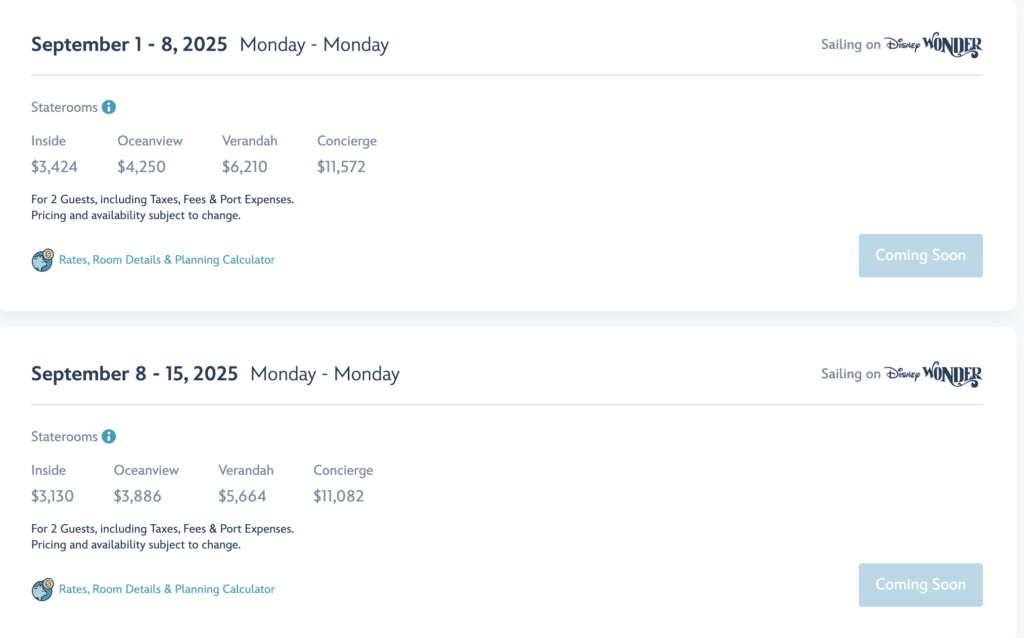Click Staterooms info icon for September 1-8
The image size is (1024, 638).
[109, 107]
